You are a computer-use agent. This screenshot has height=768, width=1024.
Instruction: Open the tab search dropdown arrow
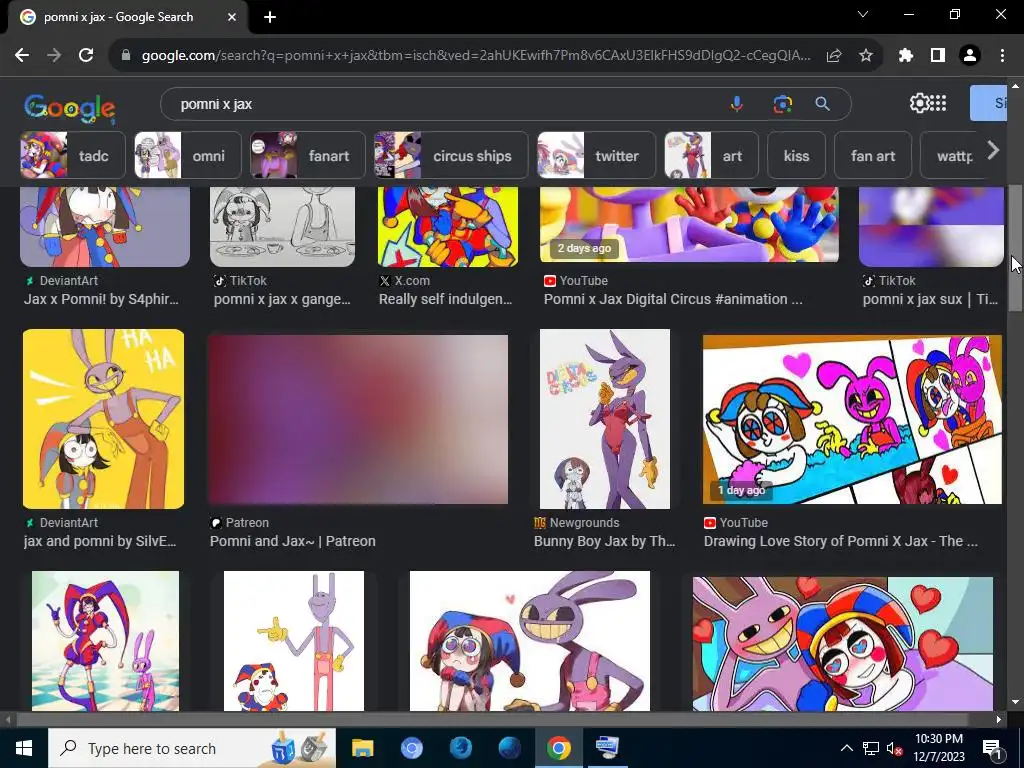click(x=863, y=14)
